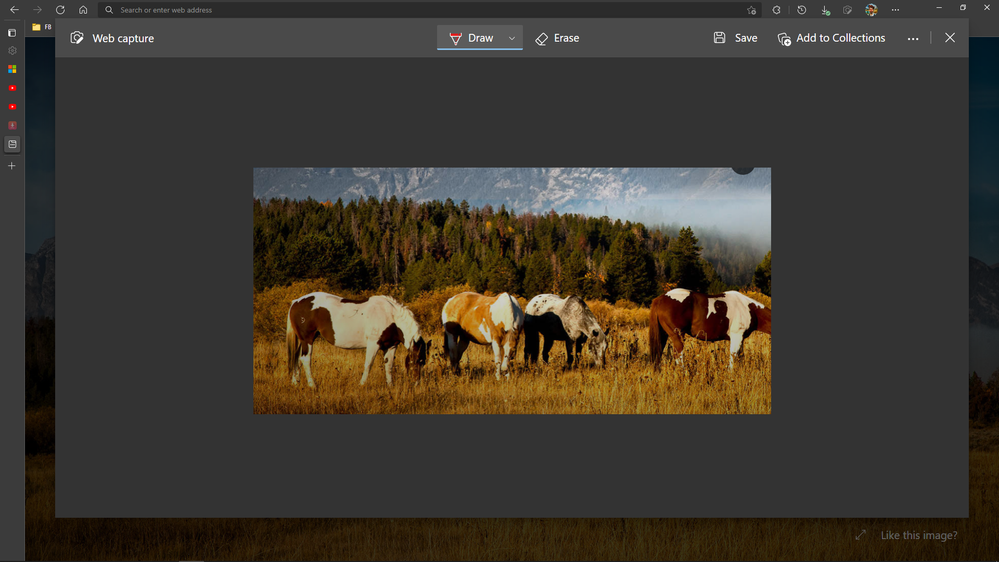The width and height of the screenshot is (999, 562).
Task: Click the Web capture toolbar button
Action: pos(847,10)
